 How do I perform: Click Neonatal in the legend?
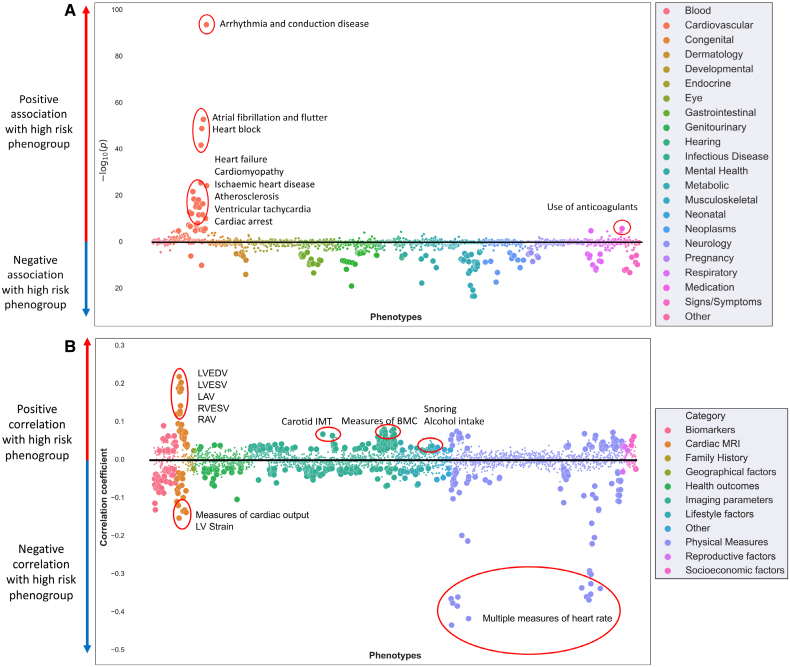(x=705, y=215)
